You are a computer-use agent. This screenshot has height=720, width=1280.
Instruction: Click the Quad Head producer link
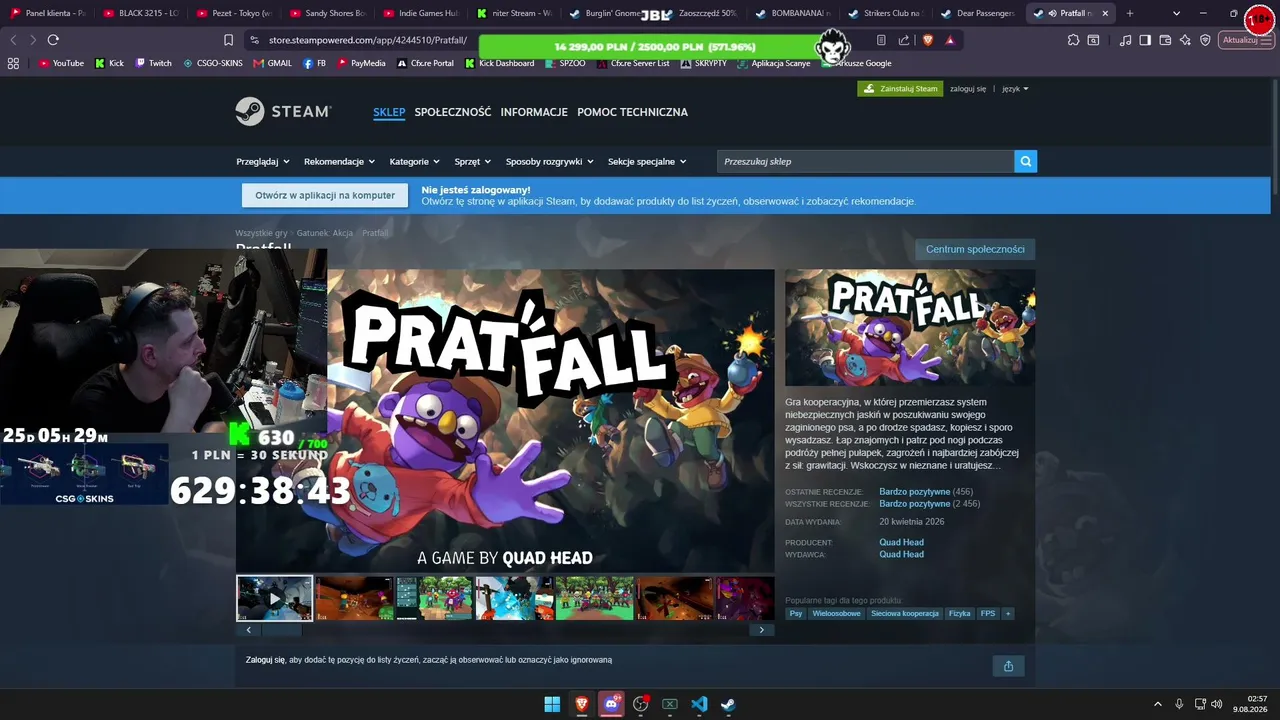901,542
